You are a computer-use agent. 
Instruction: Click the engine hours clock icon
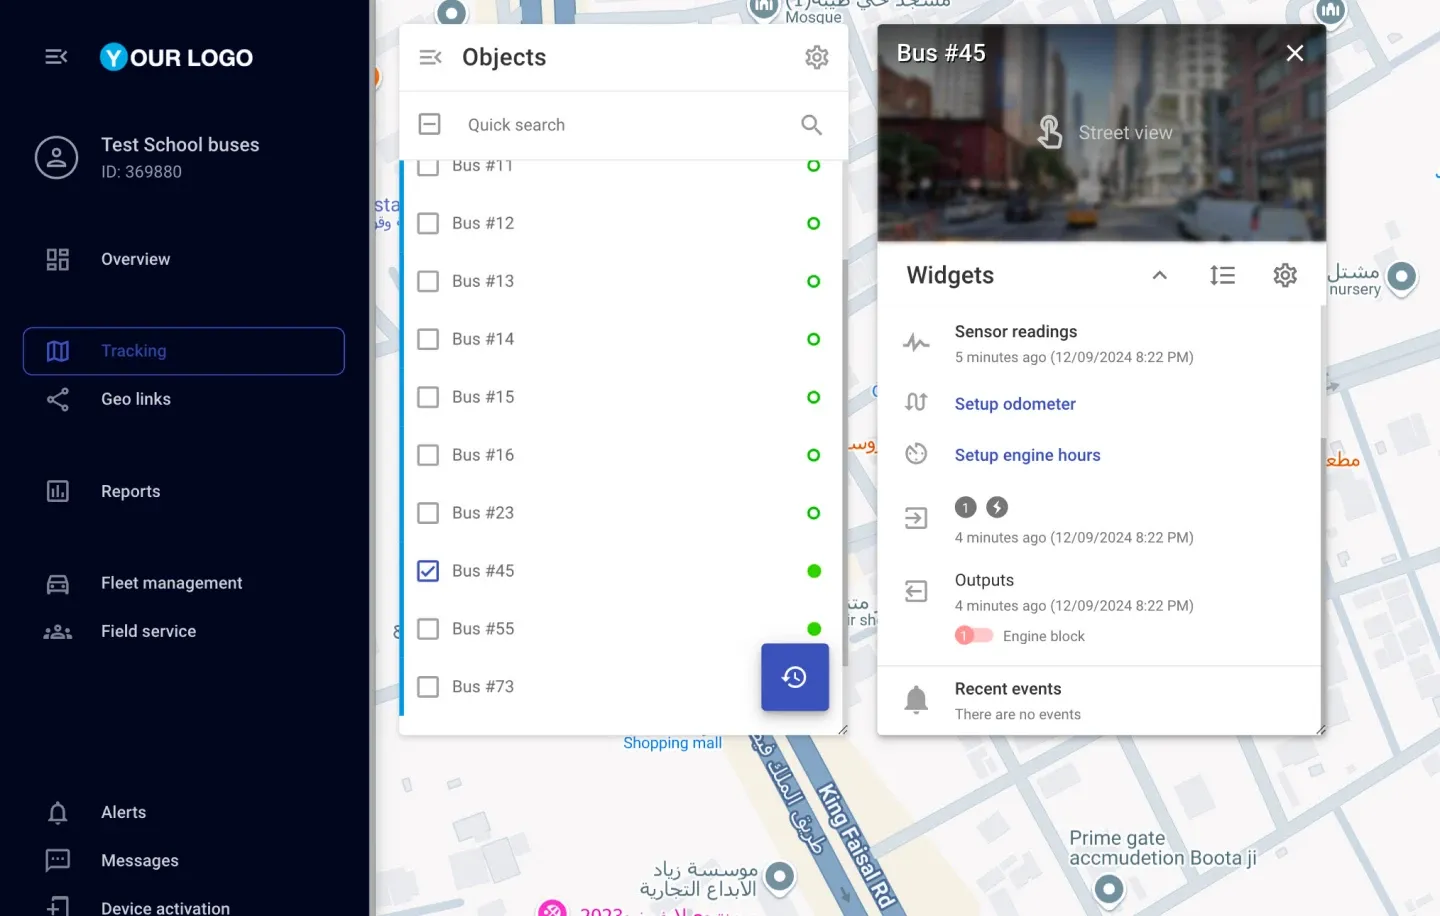tap(916, 454)
